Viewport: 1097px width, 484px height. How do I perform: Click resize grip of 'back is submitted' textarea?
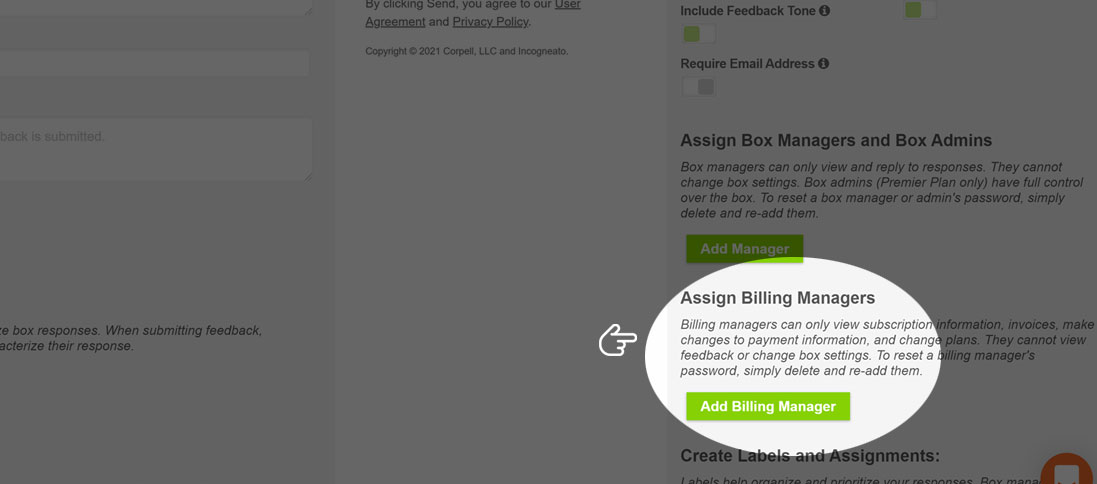click(x=308, y=176)
